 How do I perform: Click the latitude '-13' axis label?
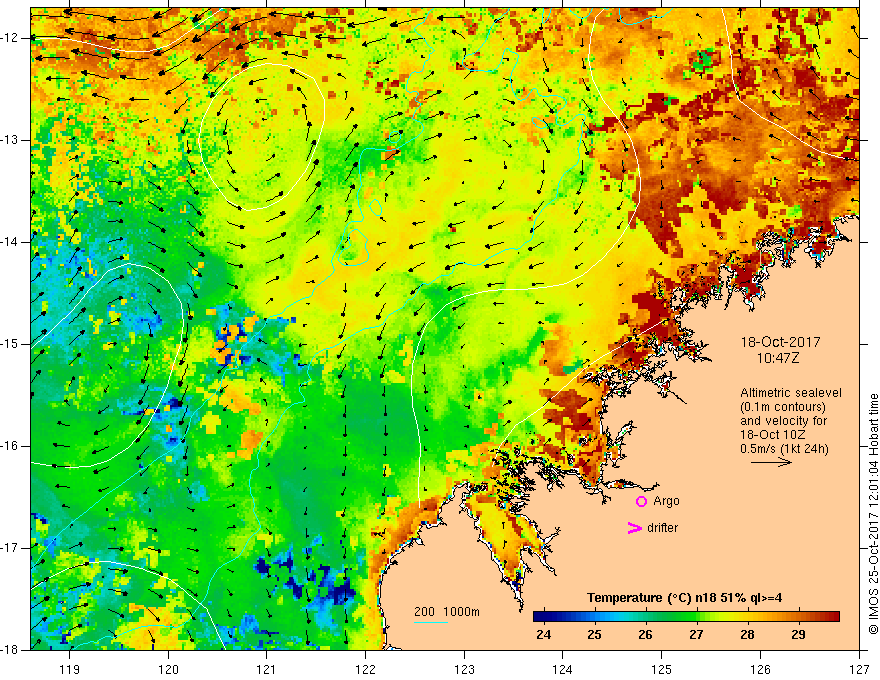click(x=11, y=140)
